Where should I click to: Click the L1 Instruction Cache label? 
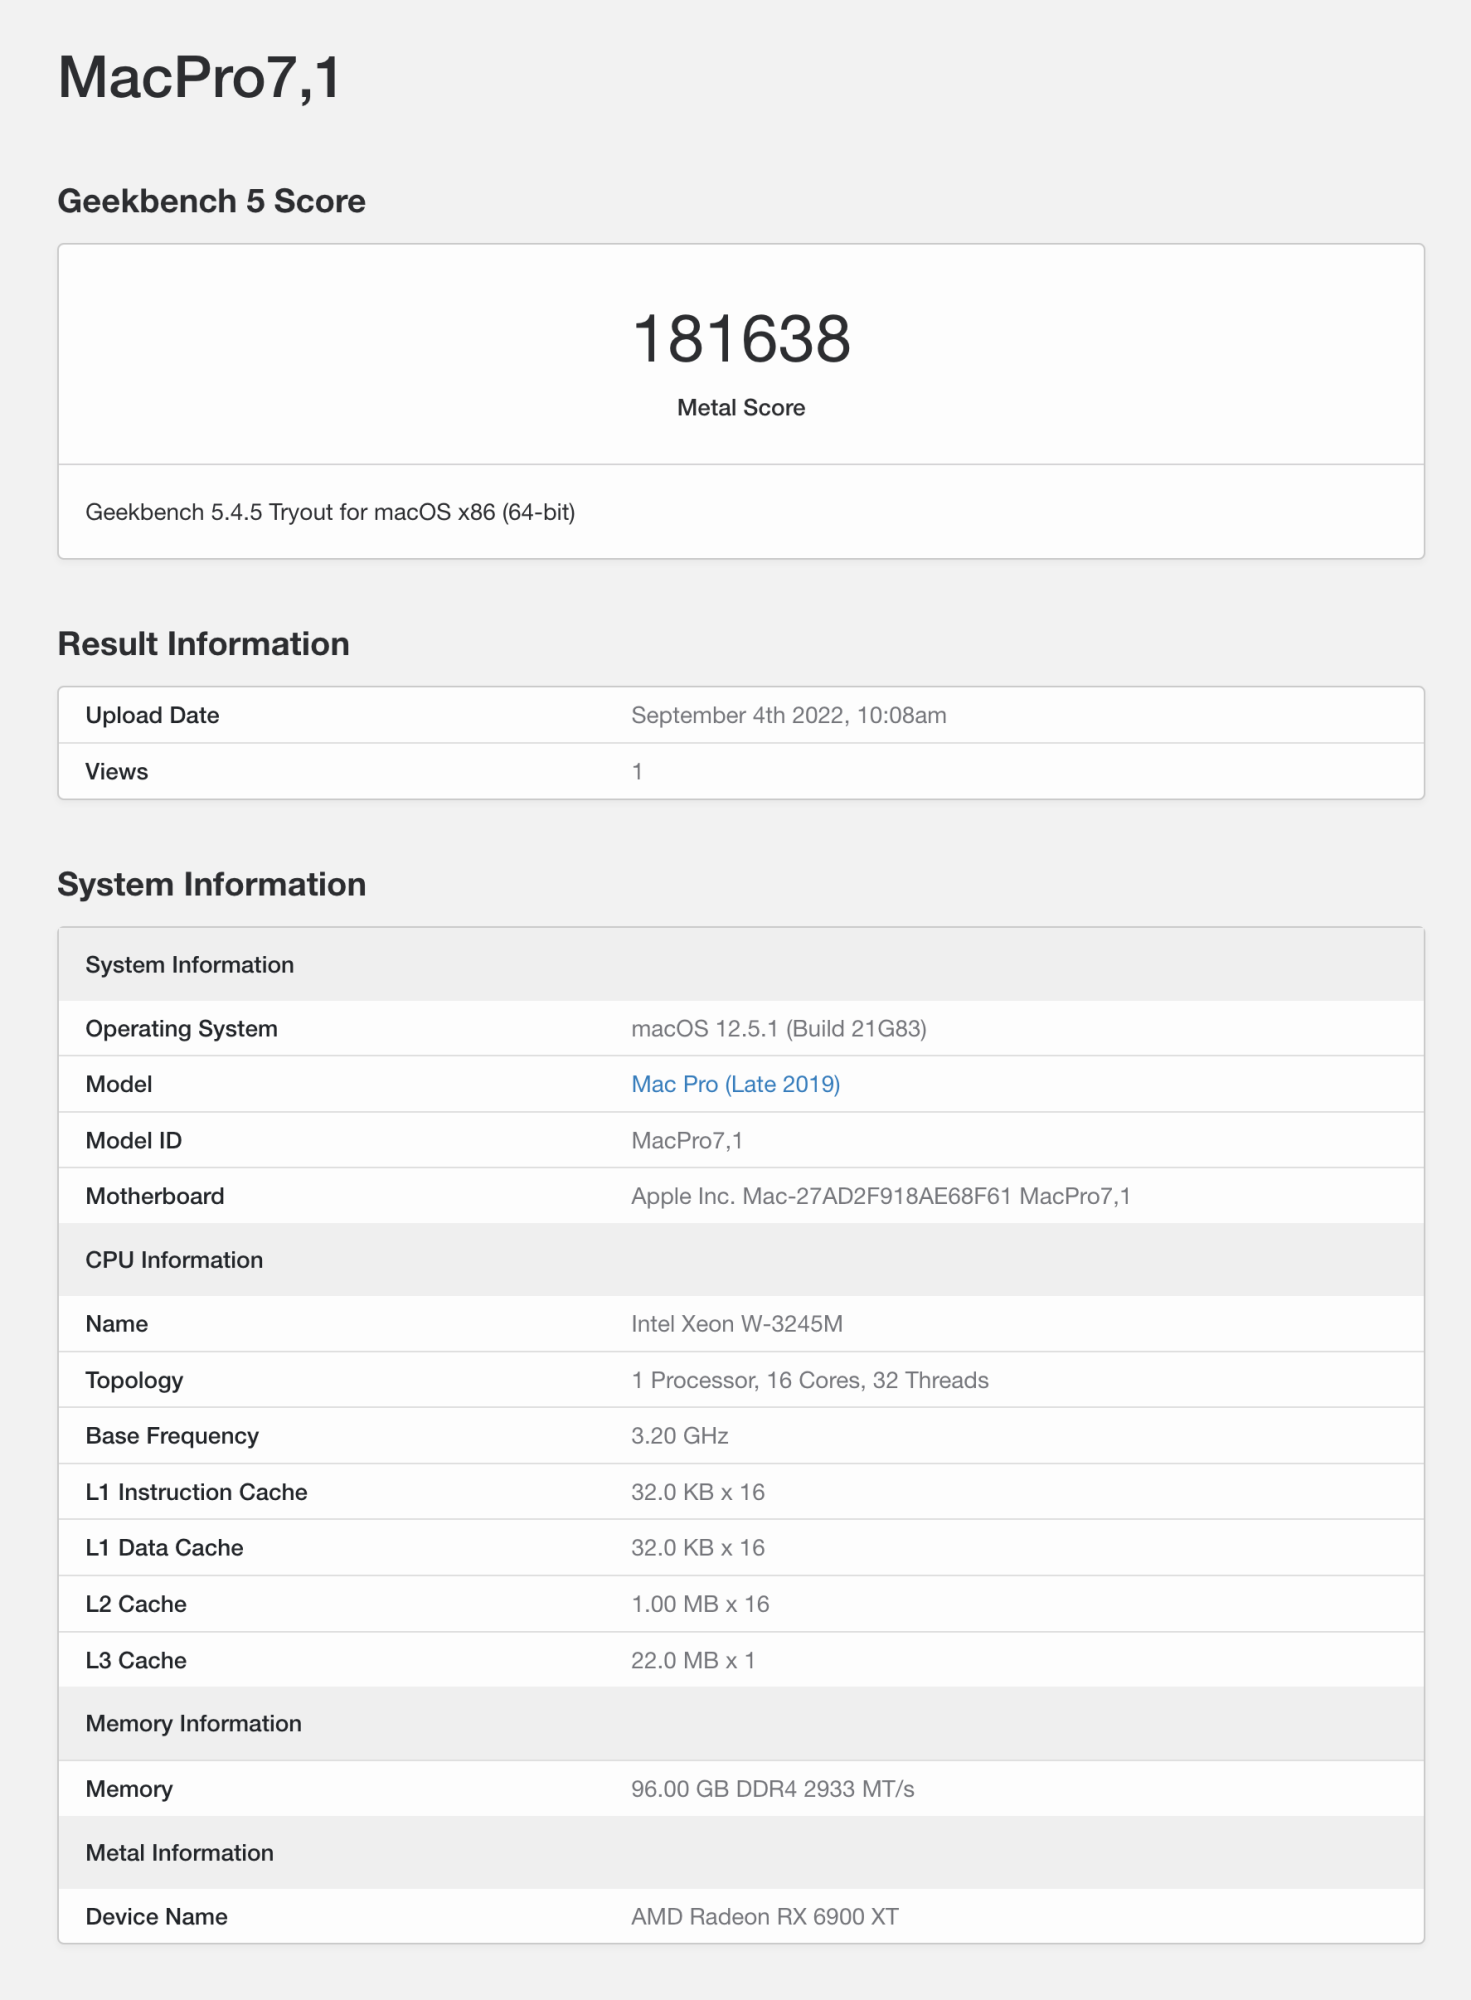pos(196,1492)
